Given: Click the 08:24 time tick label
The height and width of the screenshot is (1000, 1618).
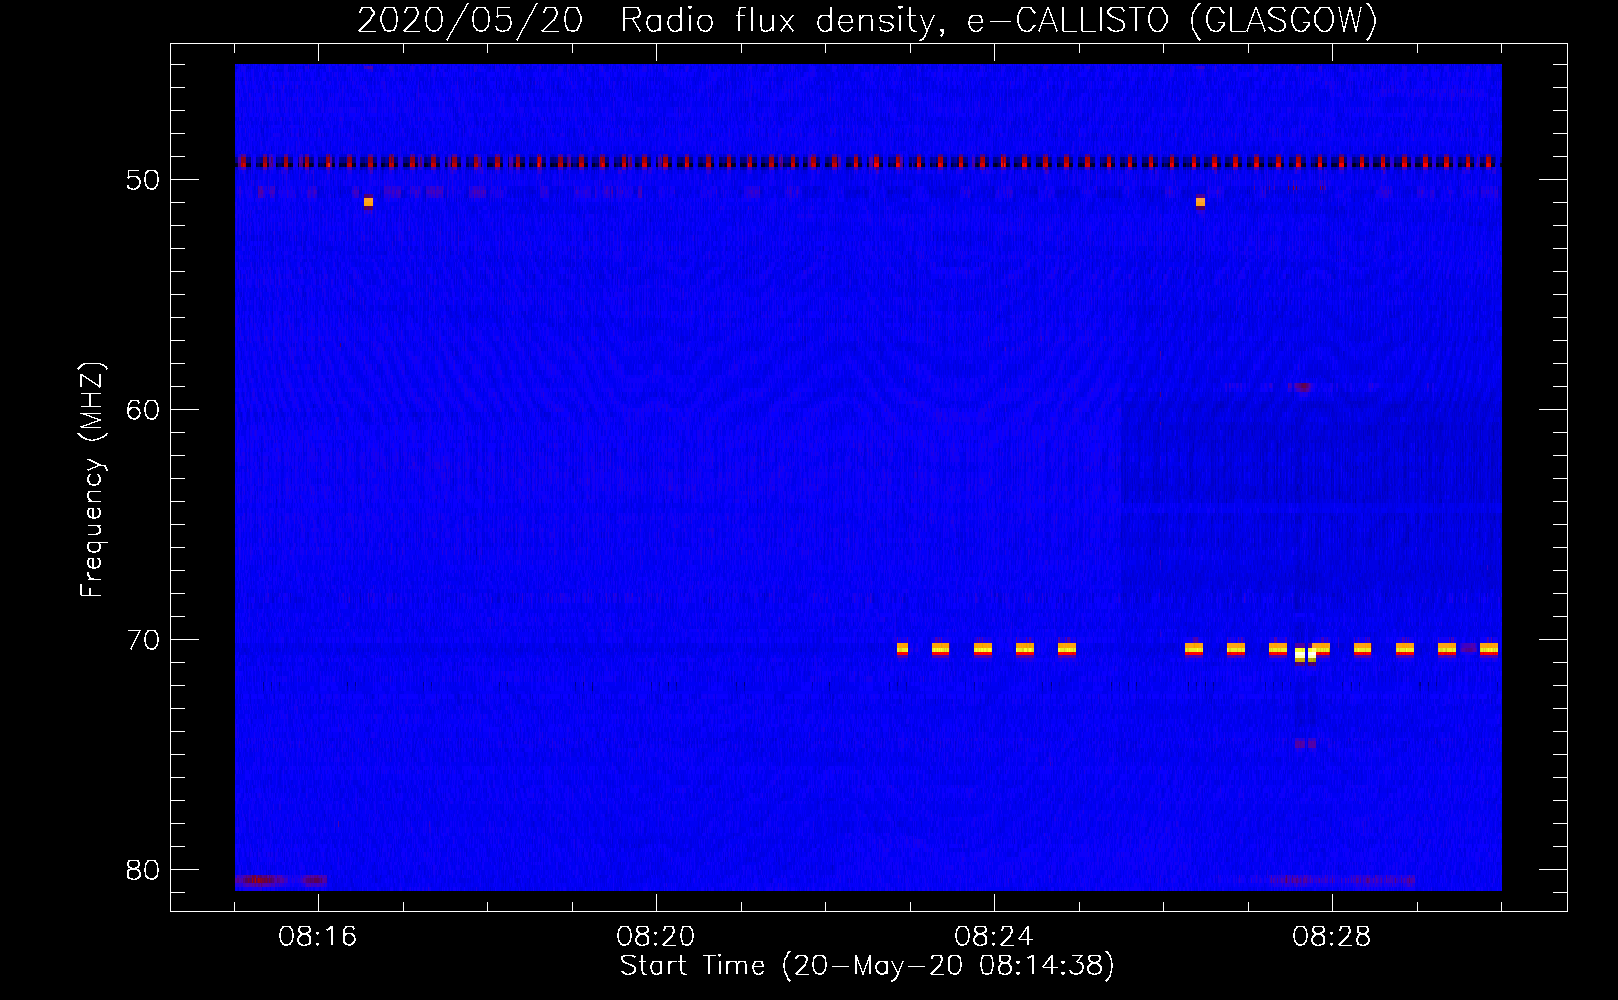Looking at the screenshot, I should click(994, 937).
